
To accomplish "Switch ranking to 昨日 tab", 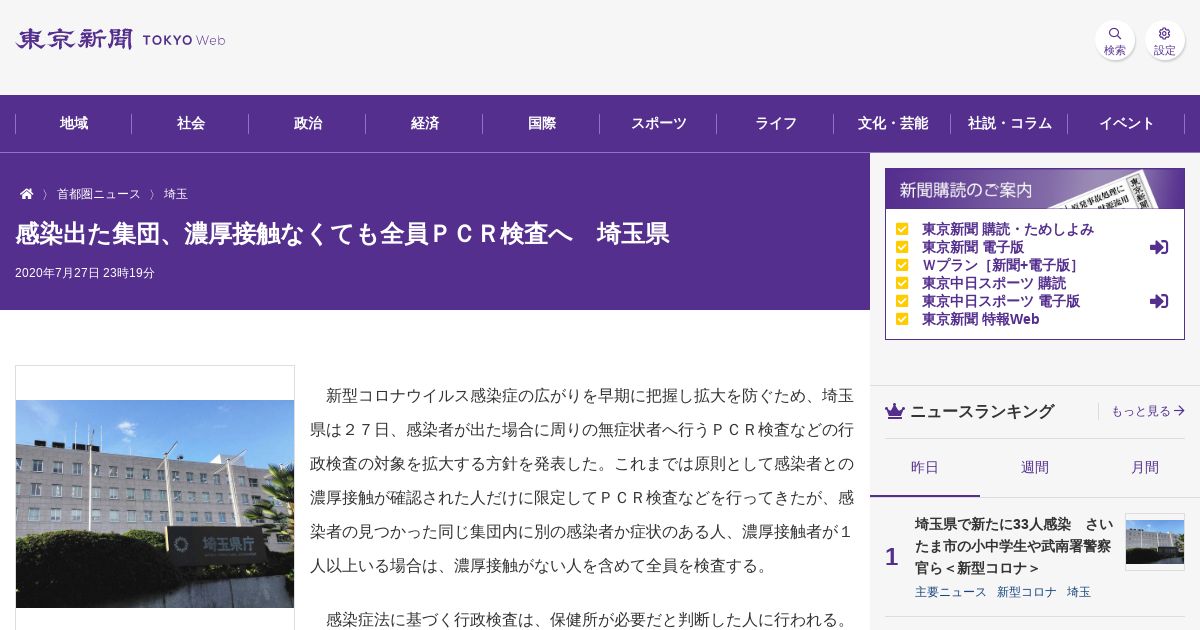I will coord(925,467).
